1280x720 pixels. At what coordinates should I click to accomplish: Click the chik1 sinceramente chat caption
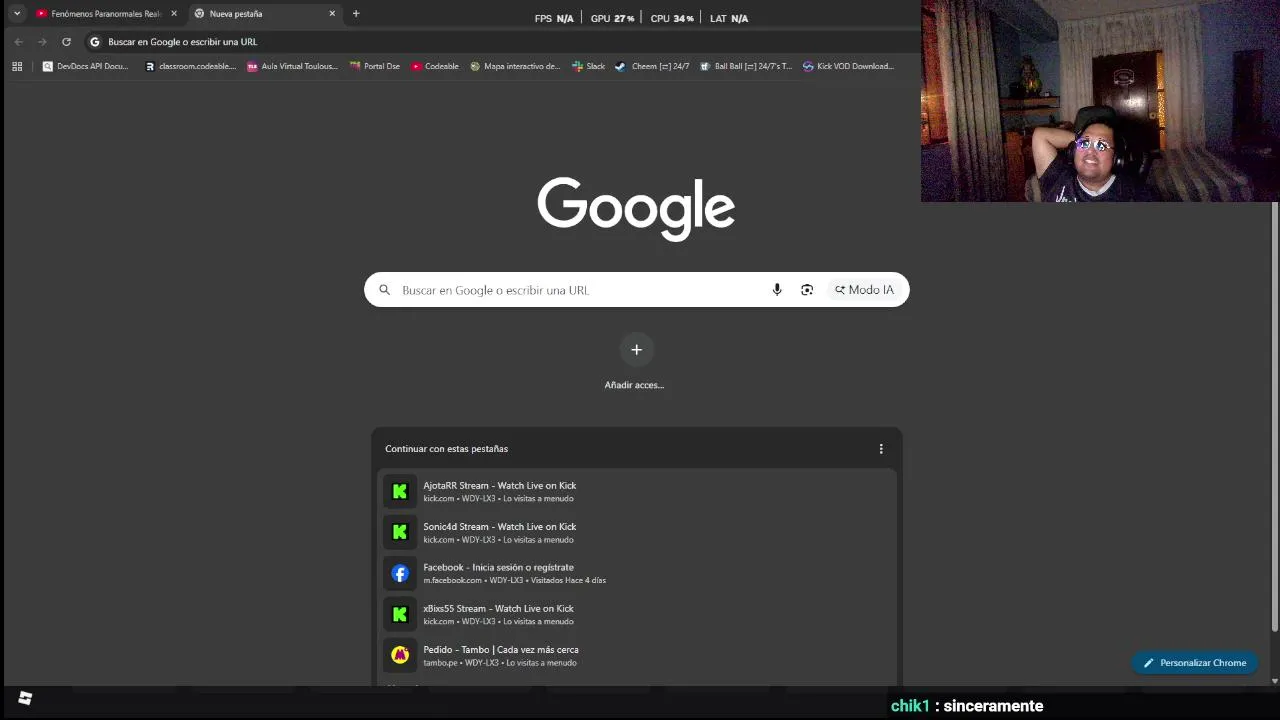967,706
